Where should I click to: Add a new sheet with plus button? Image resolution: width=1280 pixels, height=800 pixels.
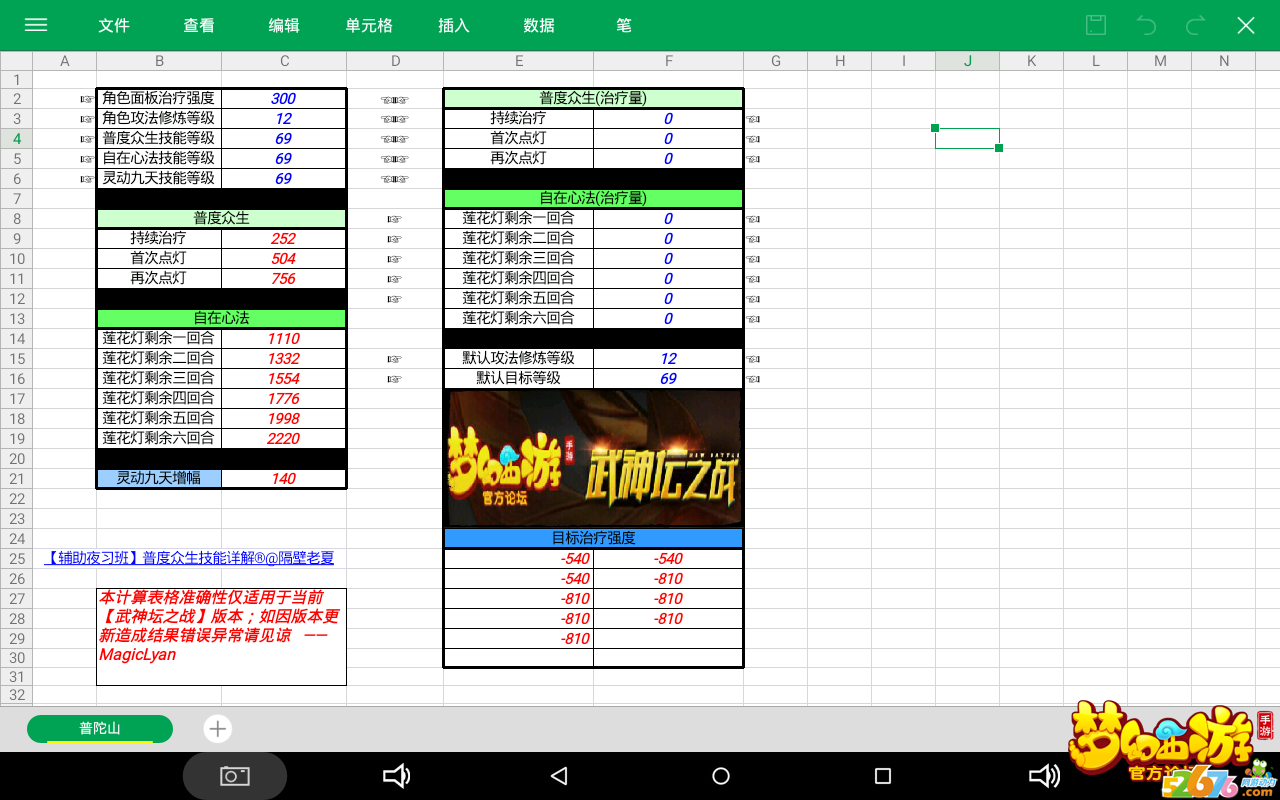pyautogui.click(x=218, y=728)
